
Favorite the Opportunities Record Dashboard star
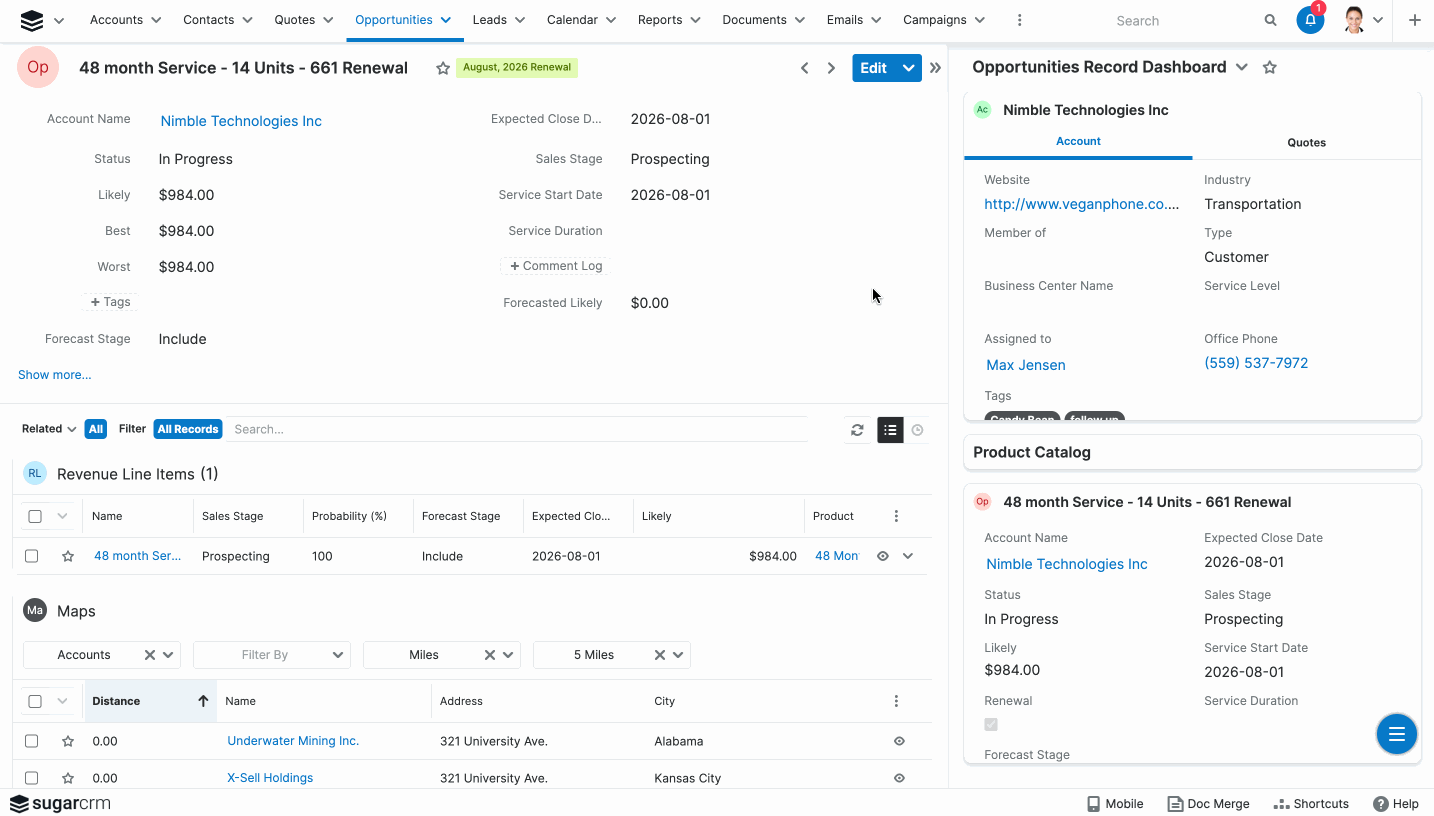point(1270,67)
